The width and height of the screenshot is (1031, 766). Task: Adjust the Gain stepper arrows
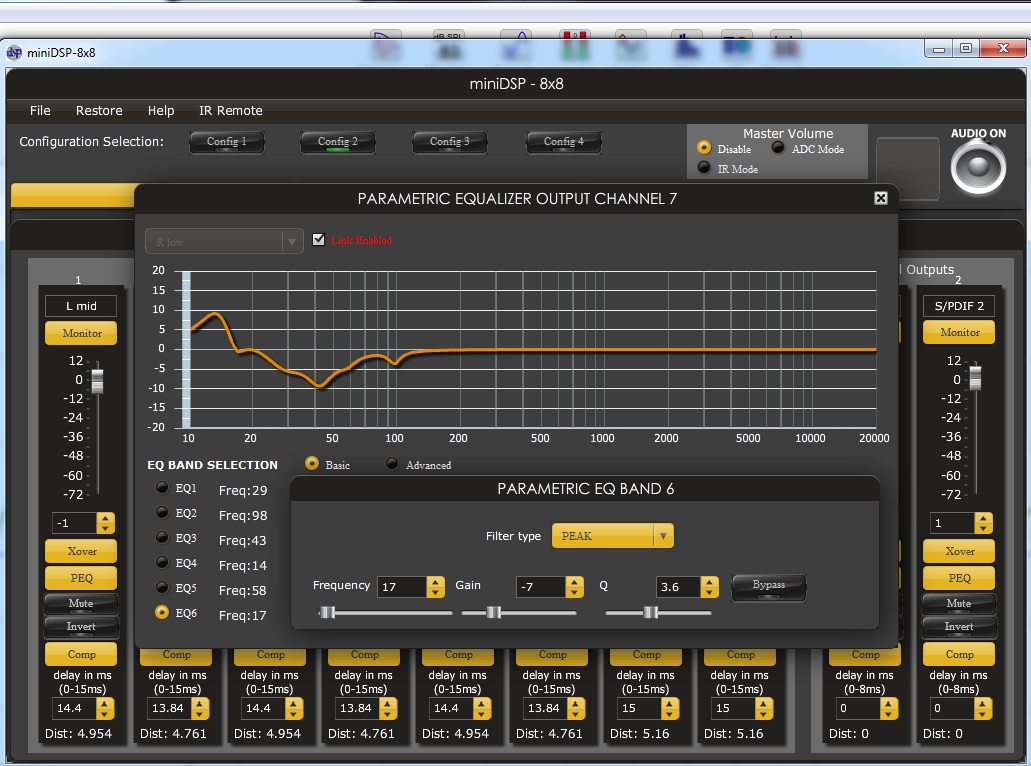pos(574,587)
